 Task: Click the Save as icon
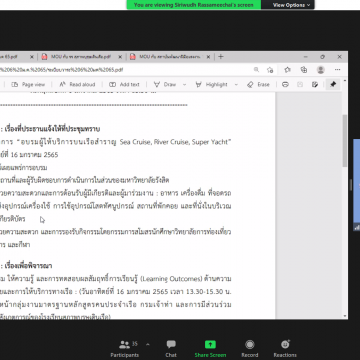[x=315, y=85]
